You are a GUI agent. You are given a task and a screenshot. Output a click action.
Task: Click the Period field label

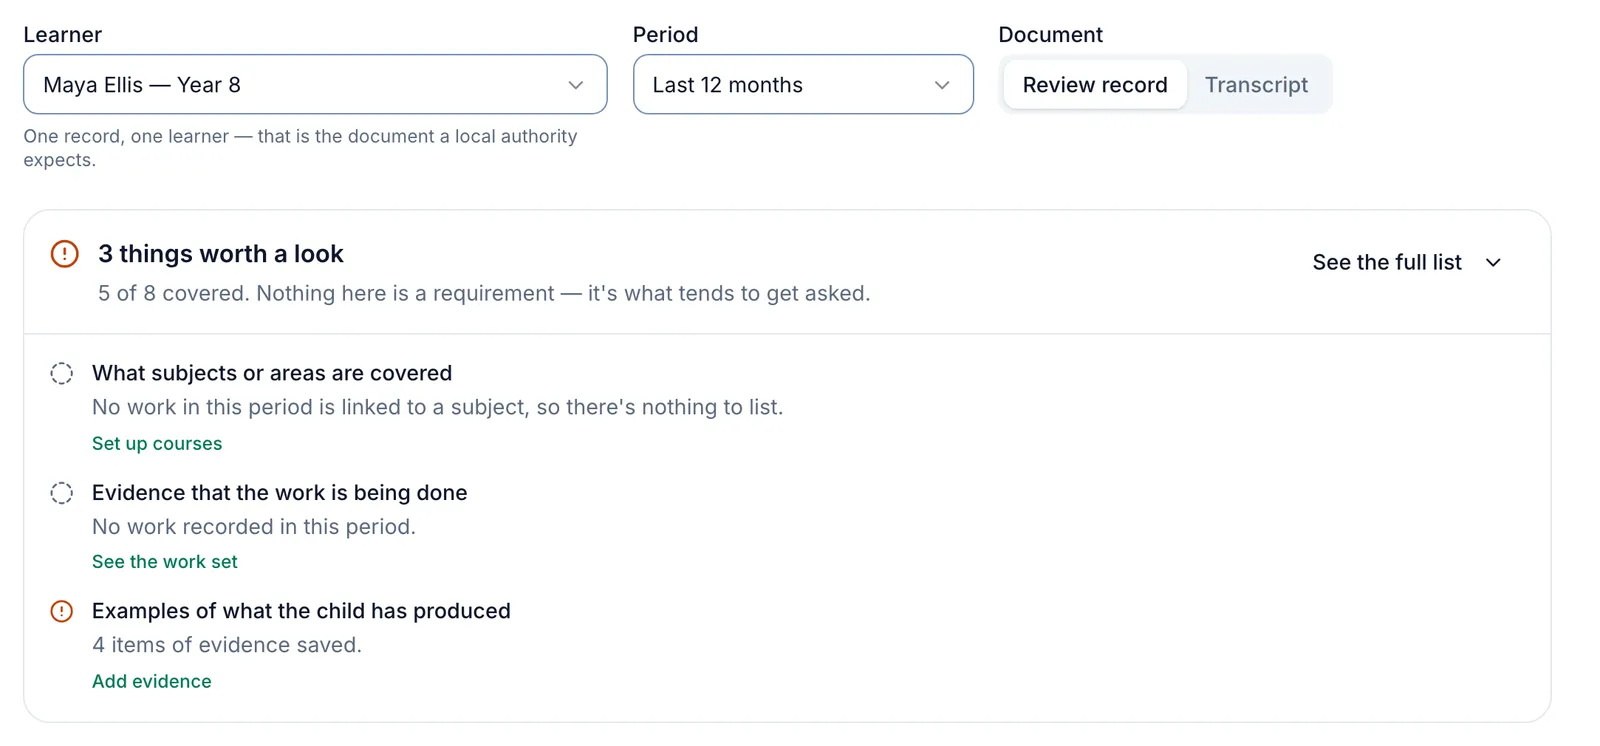(x=666, y=35)
